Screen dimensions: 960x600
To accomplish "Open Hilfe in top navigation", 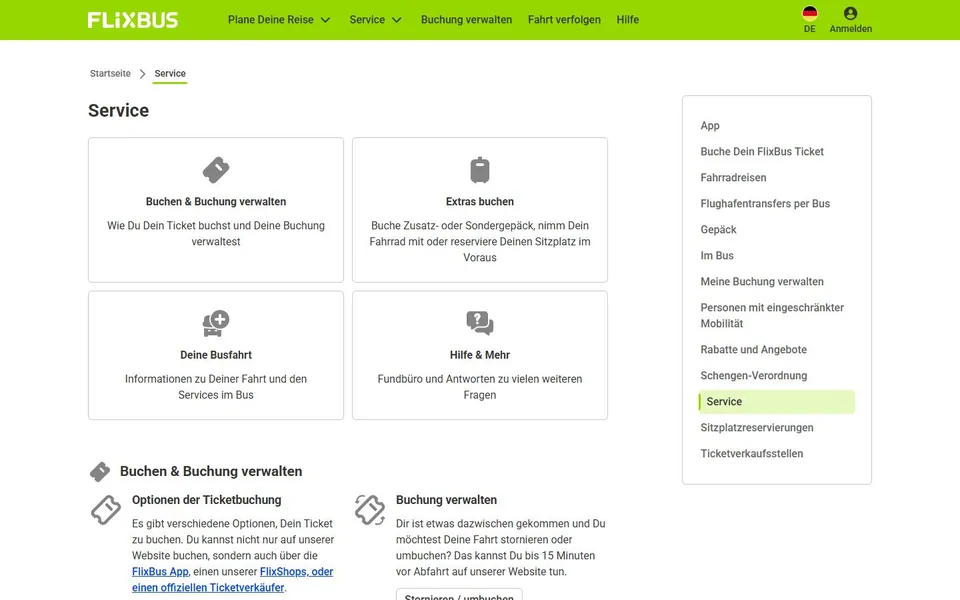I will coord(628,20).
